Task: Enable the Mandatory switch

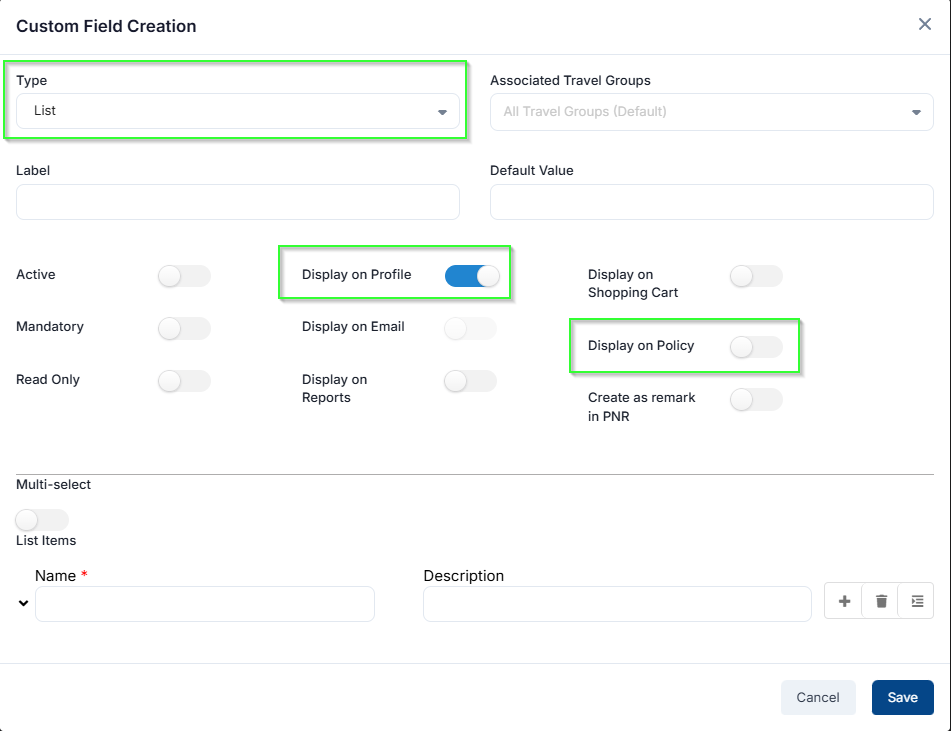Action: coord(184,328)
